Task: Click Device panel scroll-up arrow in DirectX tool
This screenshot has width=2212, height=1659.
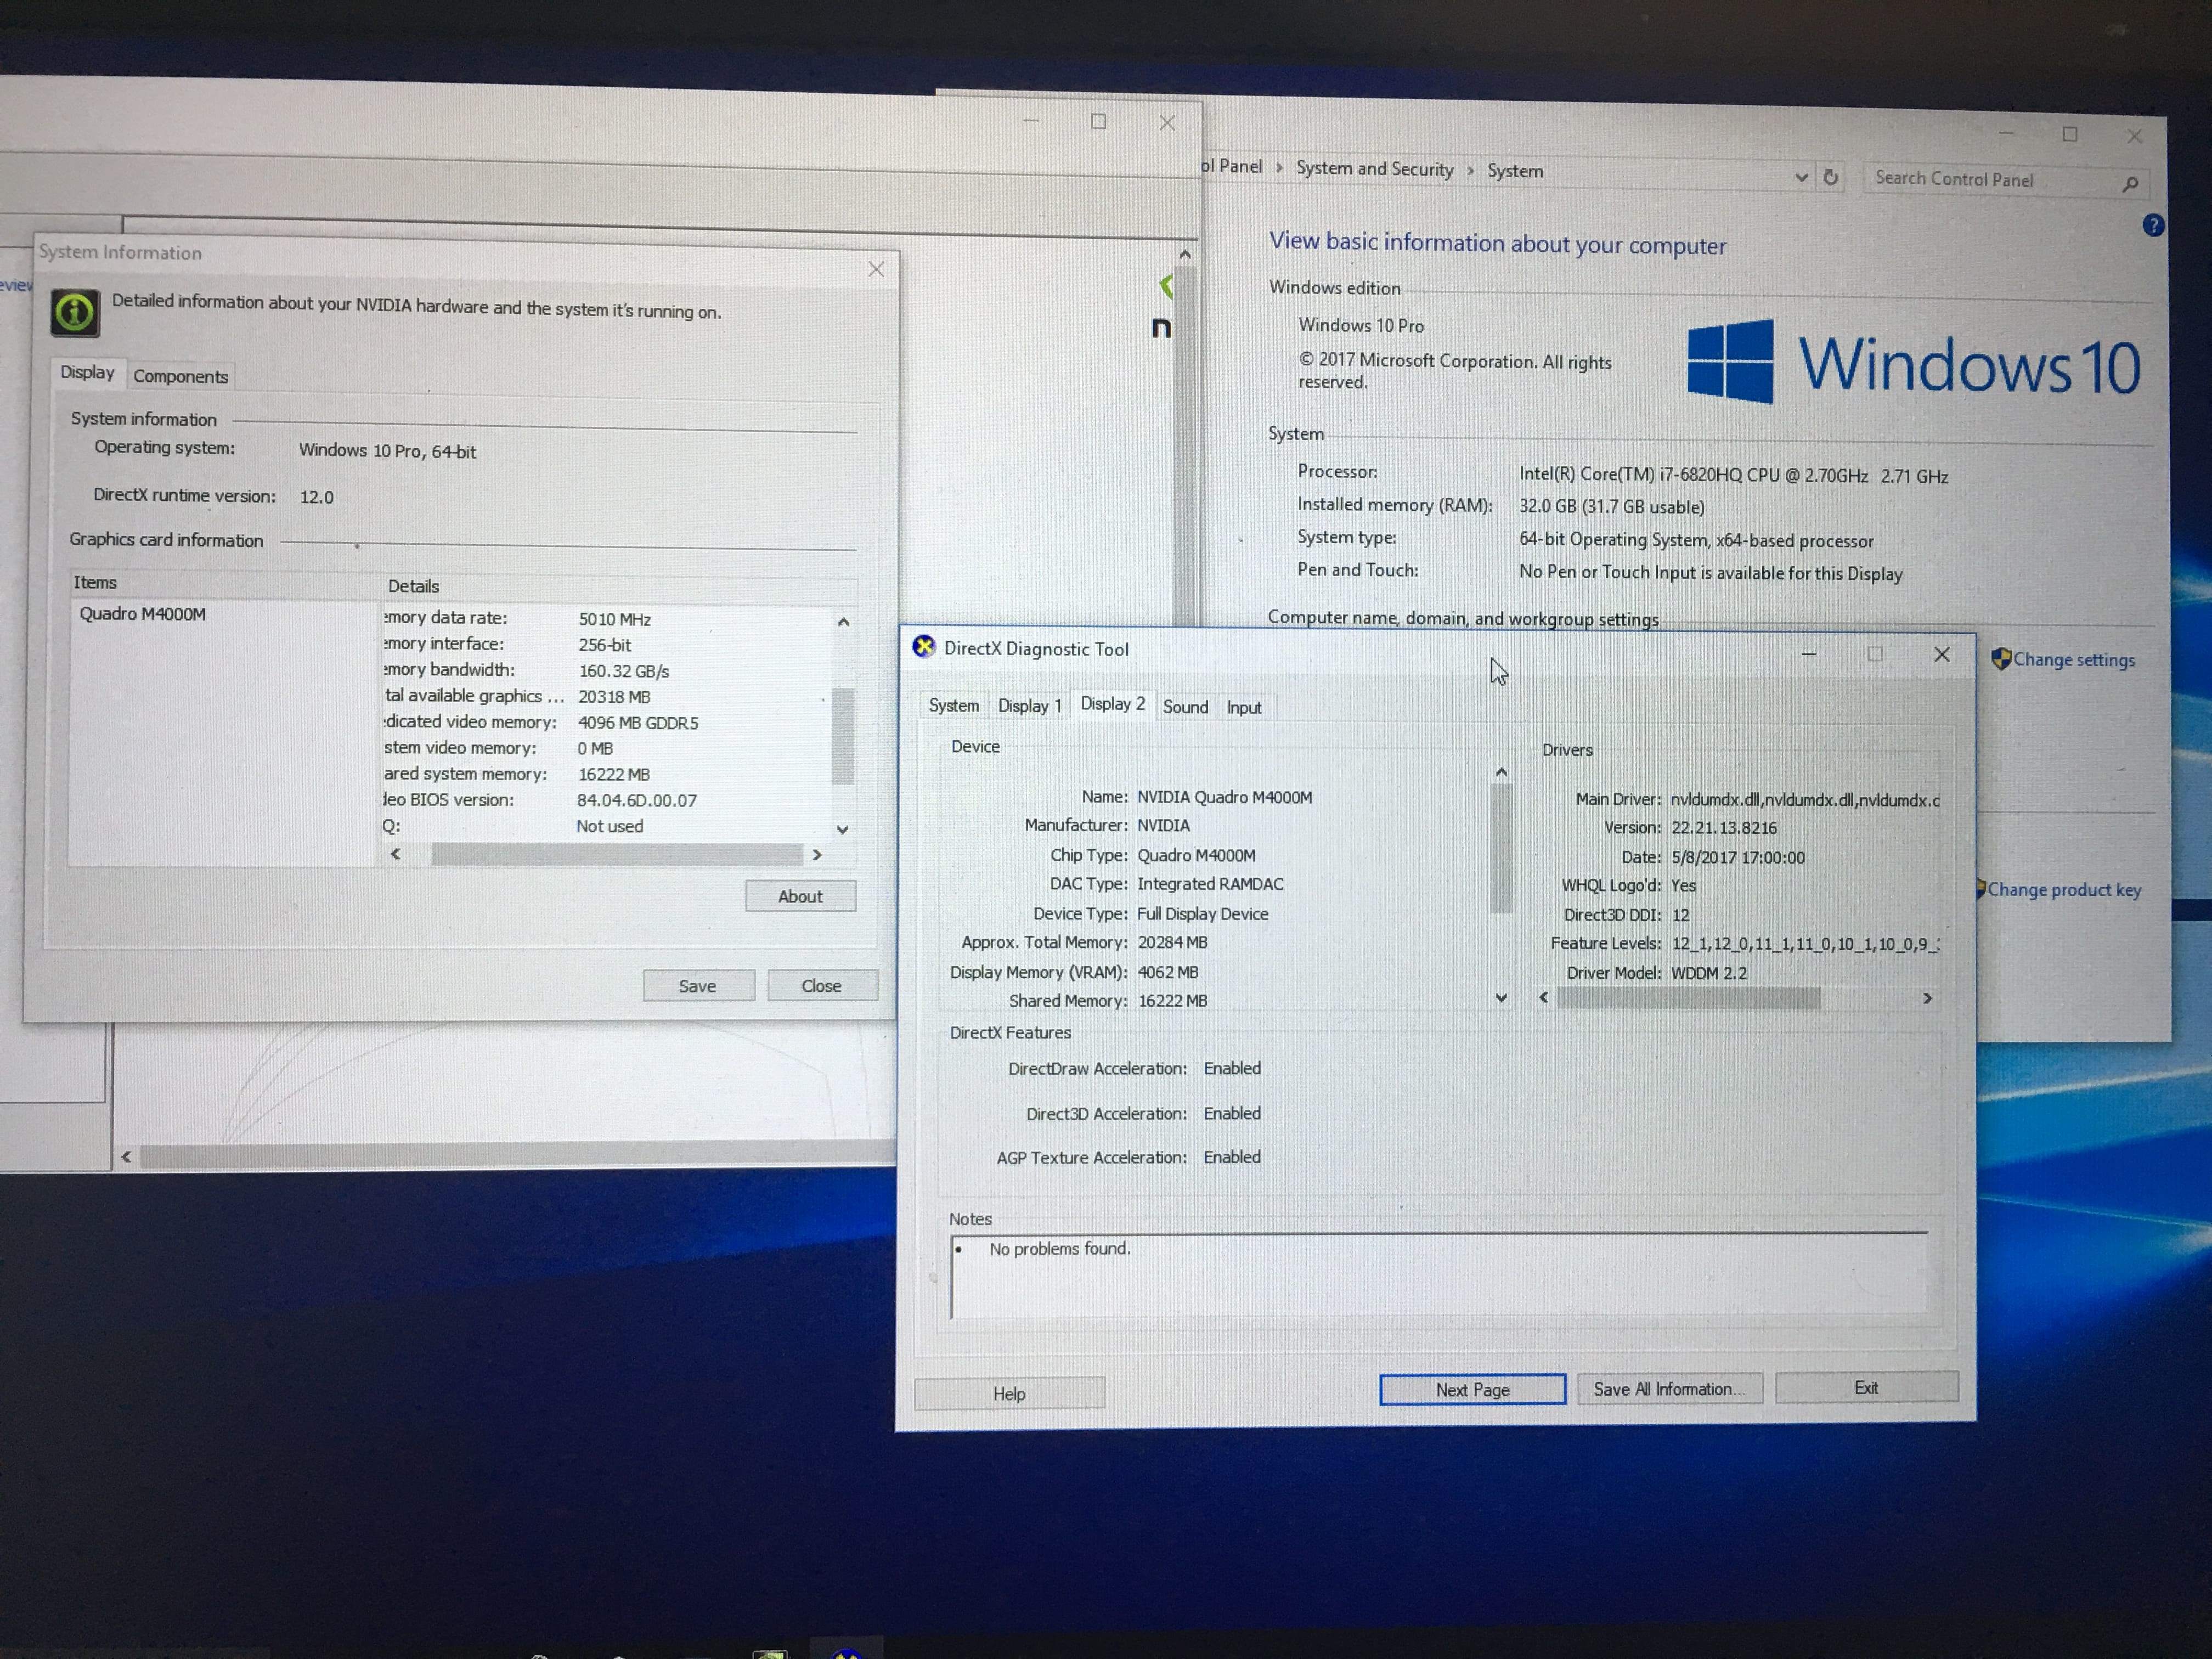Action: [x=1501, y=772]
